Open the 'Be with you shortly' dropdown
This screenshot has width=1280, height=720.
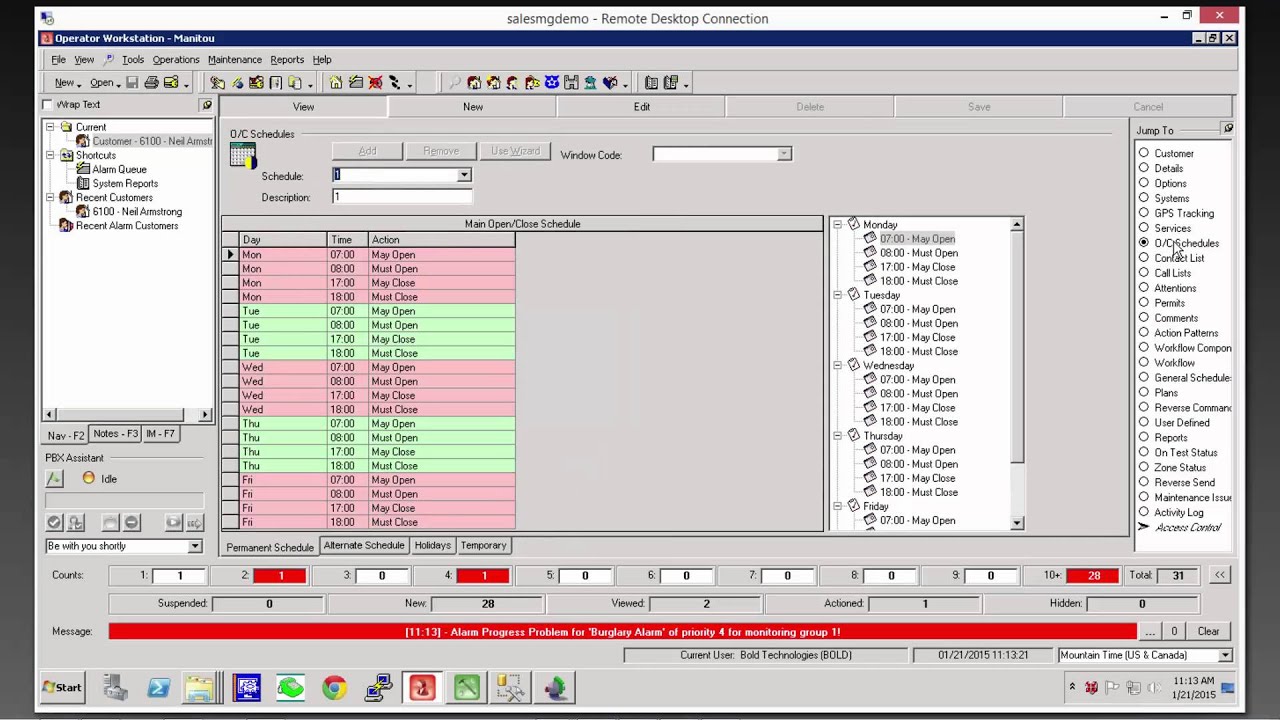pyautogui.click(x=195, y=546)
